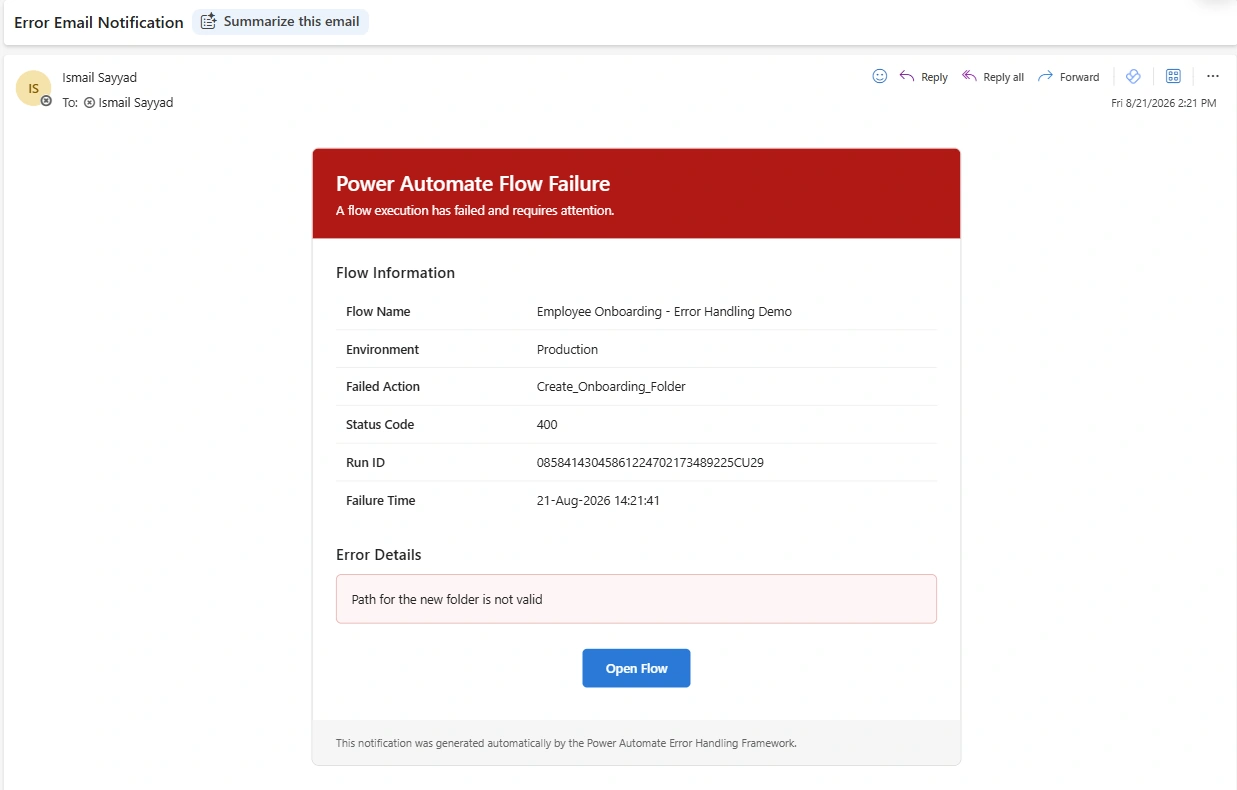Click the smiley emoji reaction icon

click(x=880, y=76)
